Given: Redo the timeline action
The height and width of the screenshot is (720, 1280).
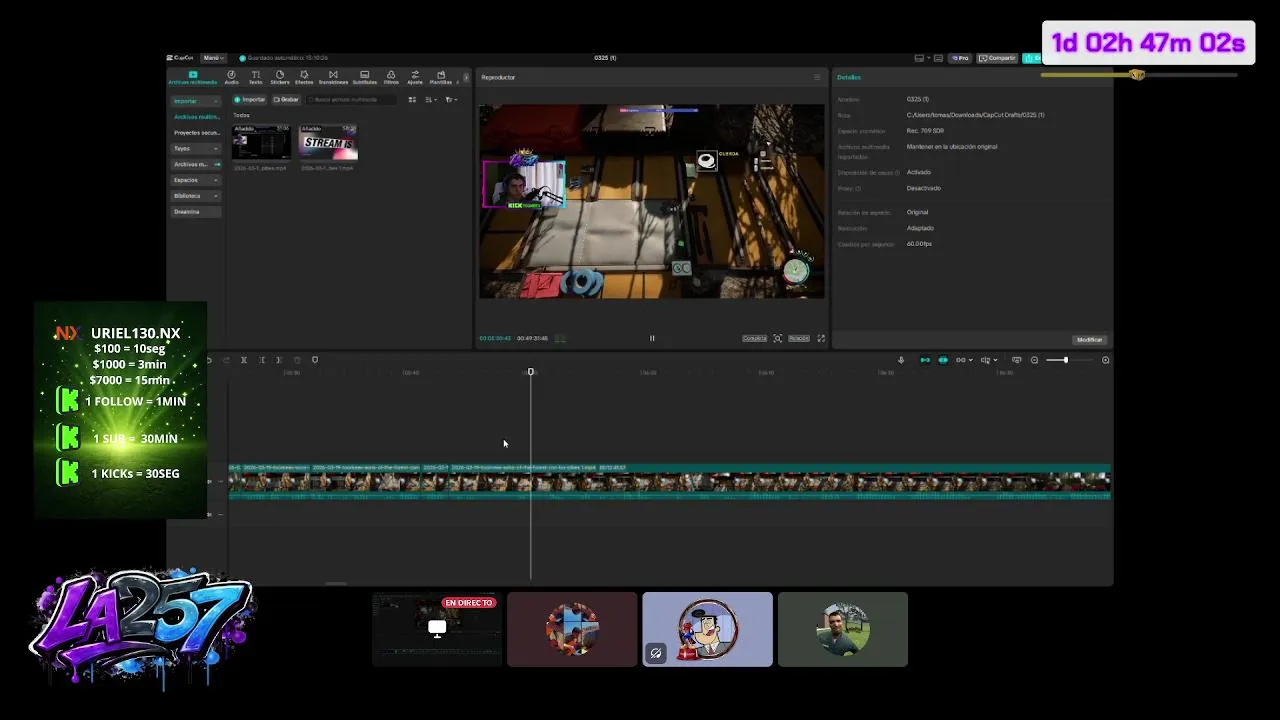Looking at the screenshot, I should pyautogui.click(x=226, y=360).
